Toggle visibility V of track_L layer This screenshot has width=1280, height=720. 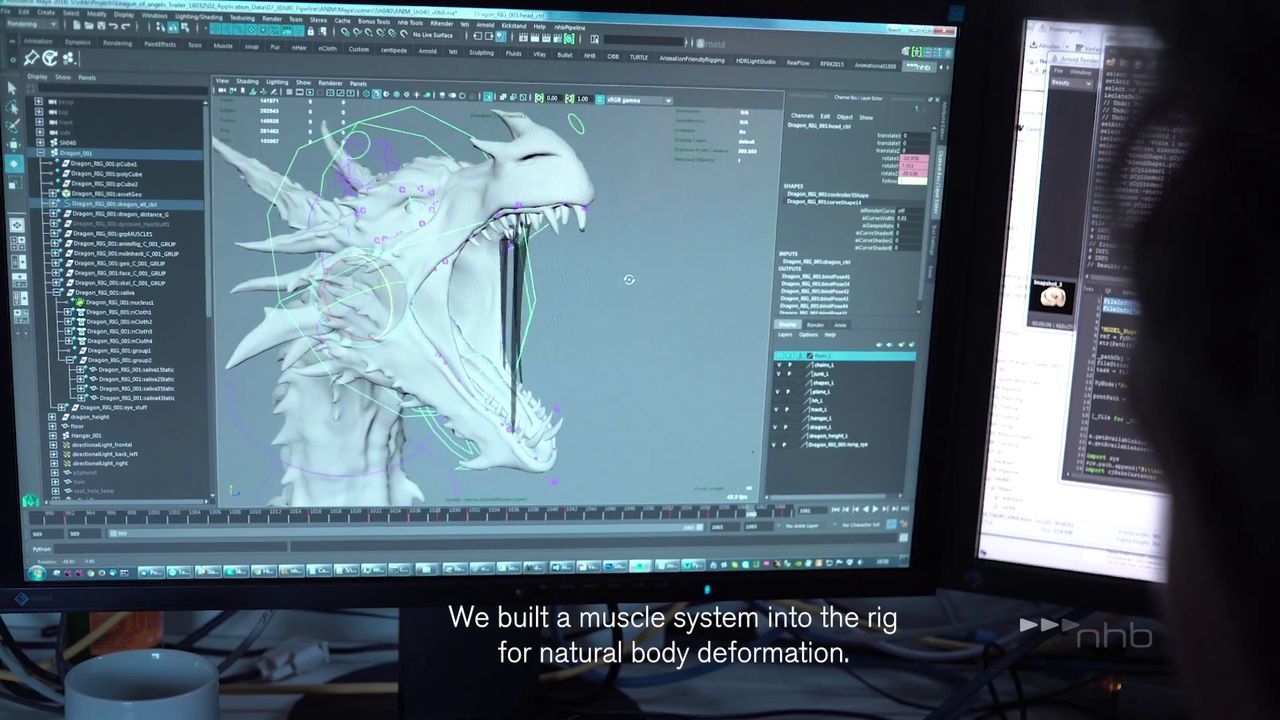tap(776, 410)
